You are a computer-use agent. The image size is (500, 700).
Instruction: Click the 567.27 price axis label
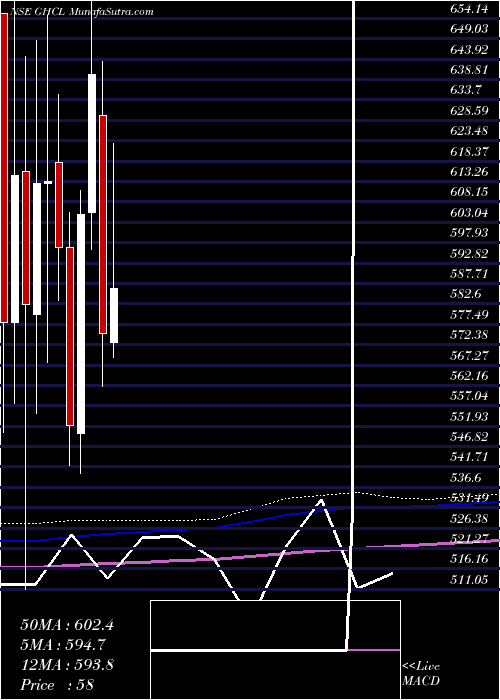[470, 356]
